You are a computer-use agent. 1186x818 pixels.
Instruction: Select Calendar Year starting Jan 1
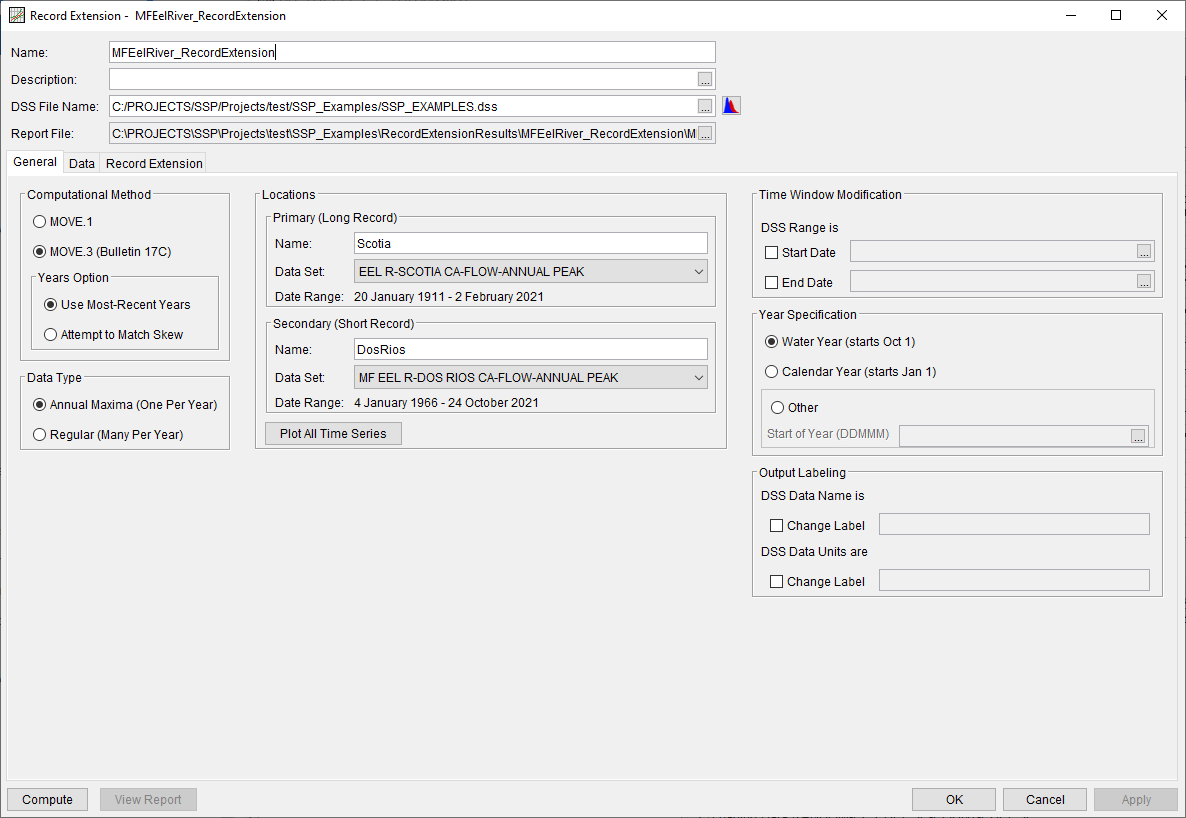(x=771, y=371)
